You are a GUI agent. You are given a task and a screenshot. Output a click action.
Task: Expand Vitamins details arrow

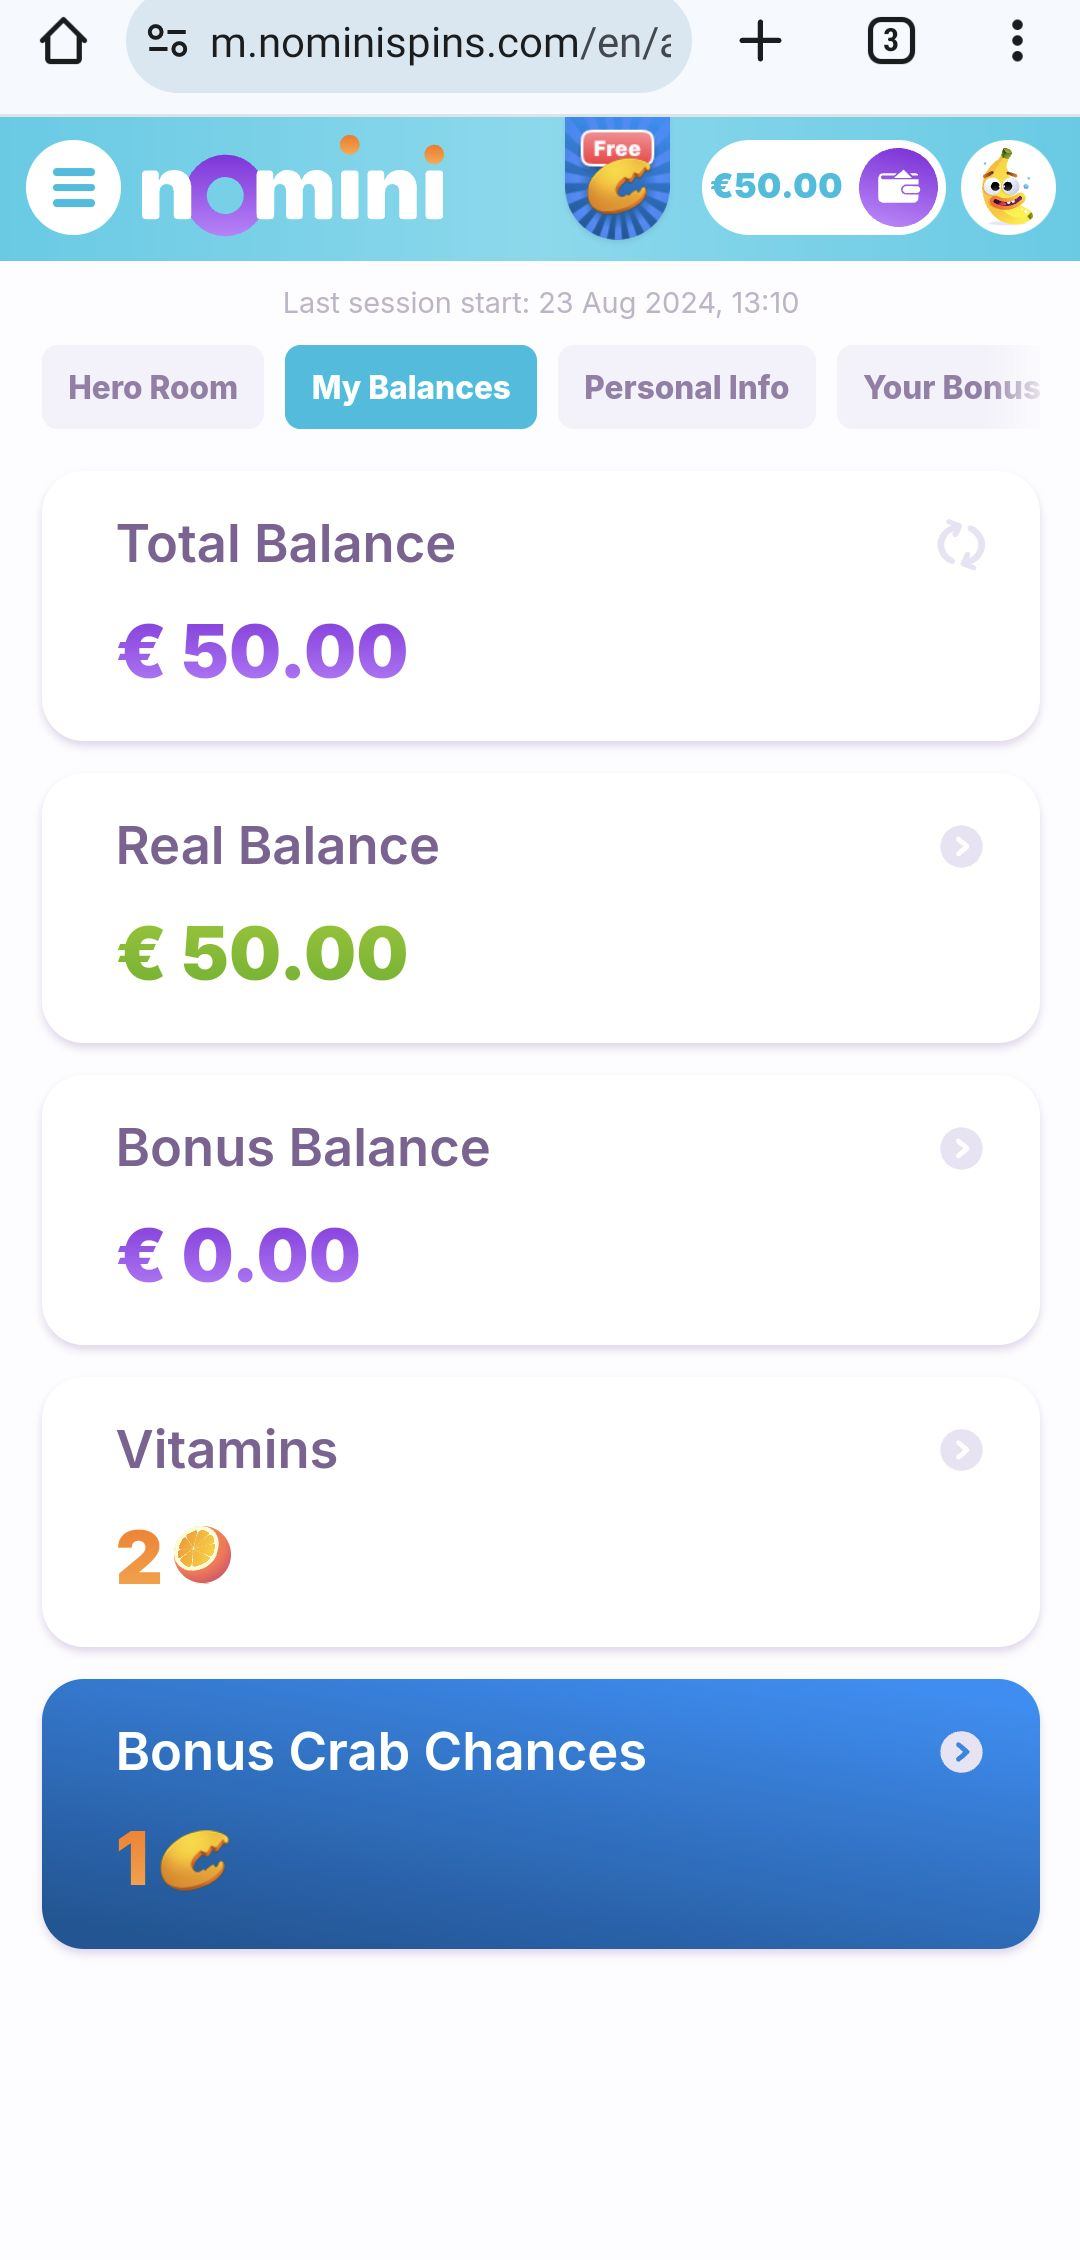tap(961, 1450)
